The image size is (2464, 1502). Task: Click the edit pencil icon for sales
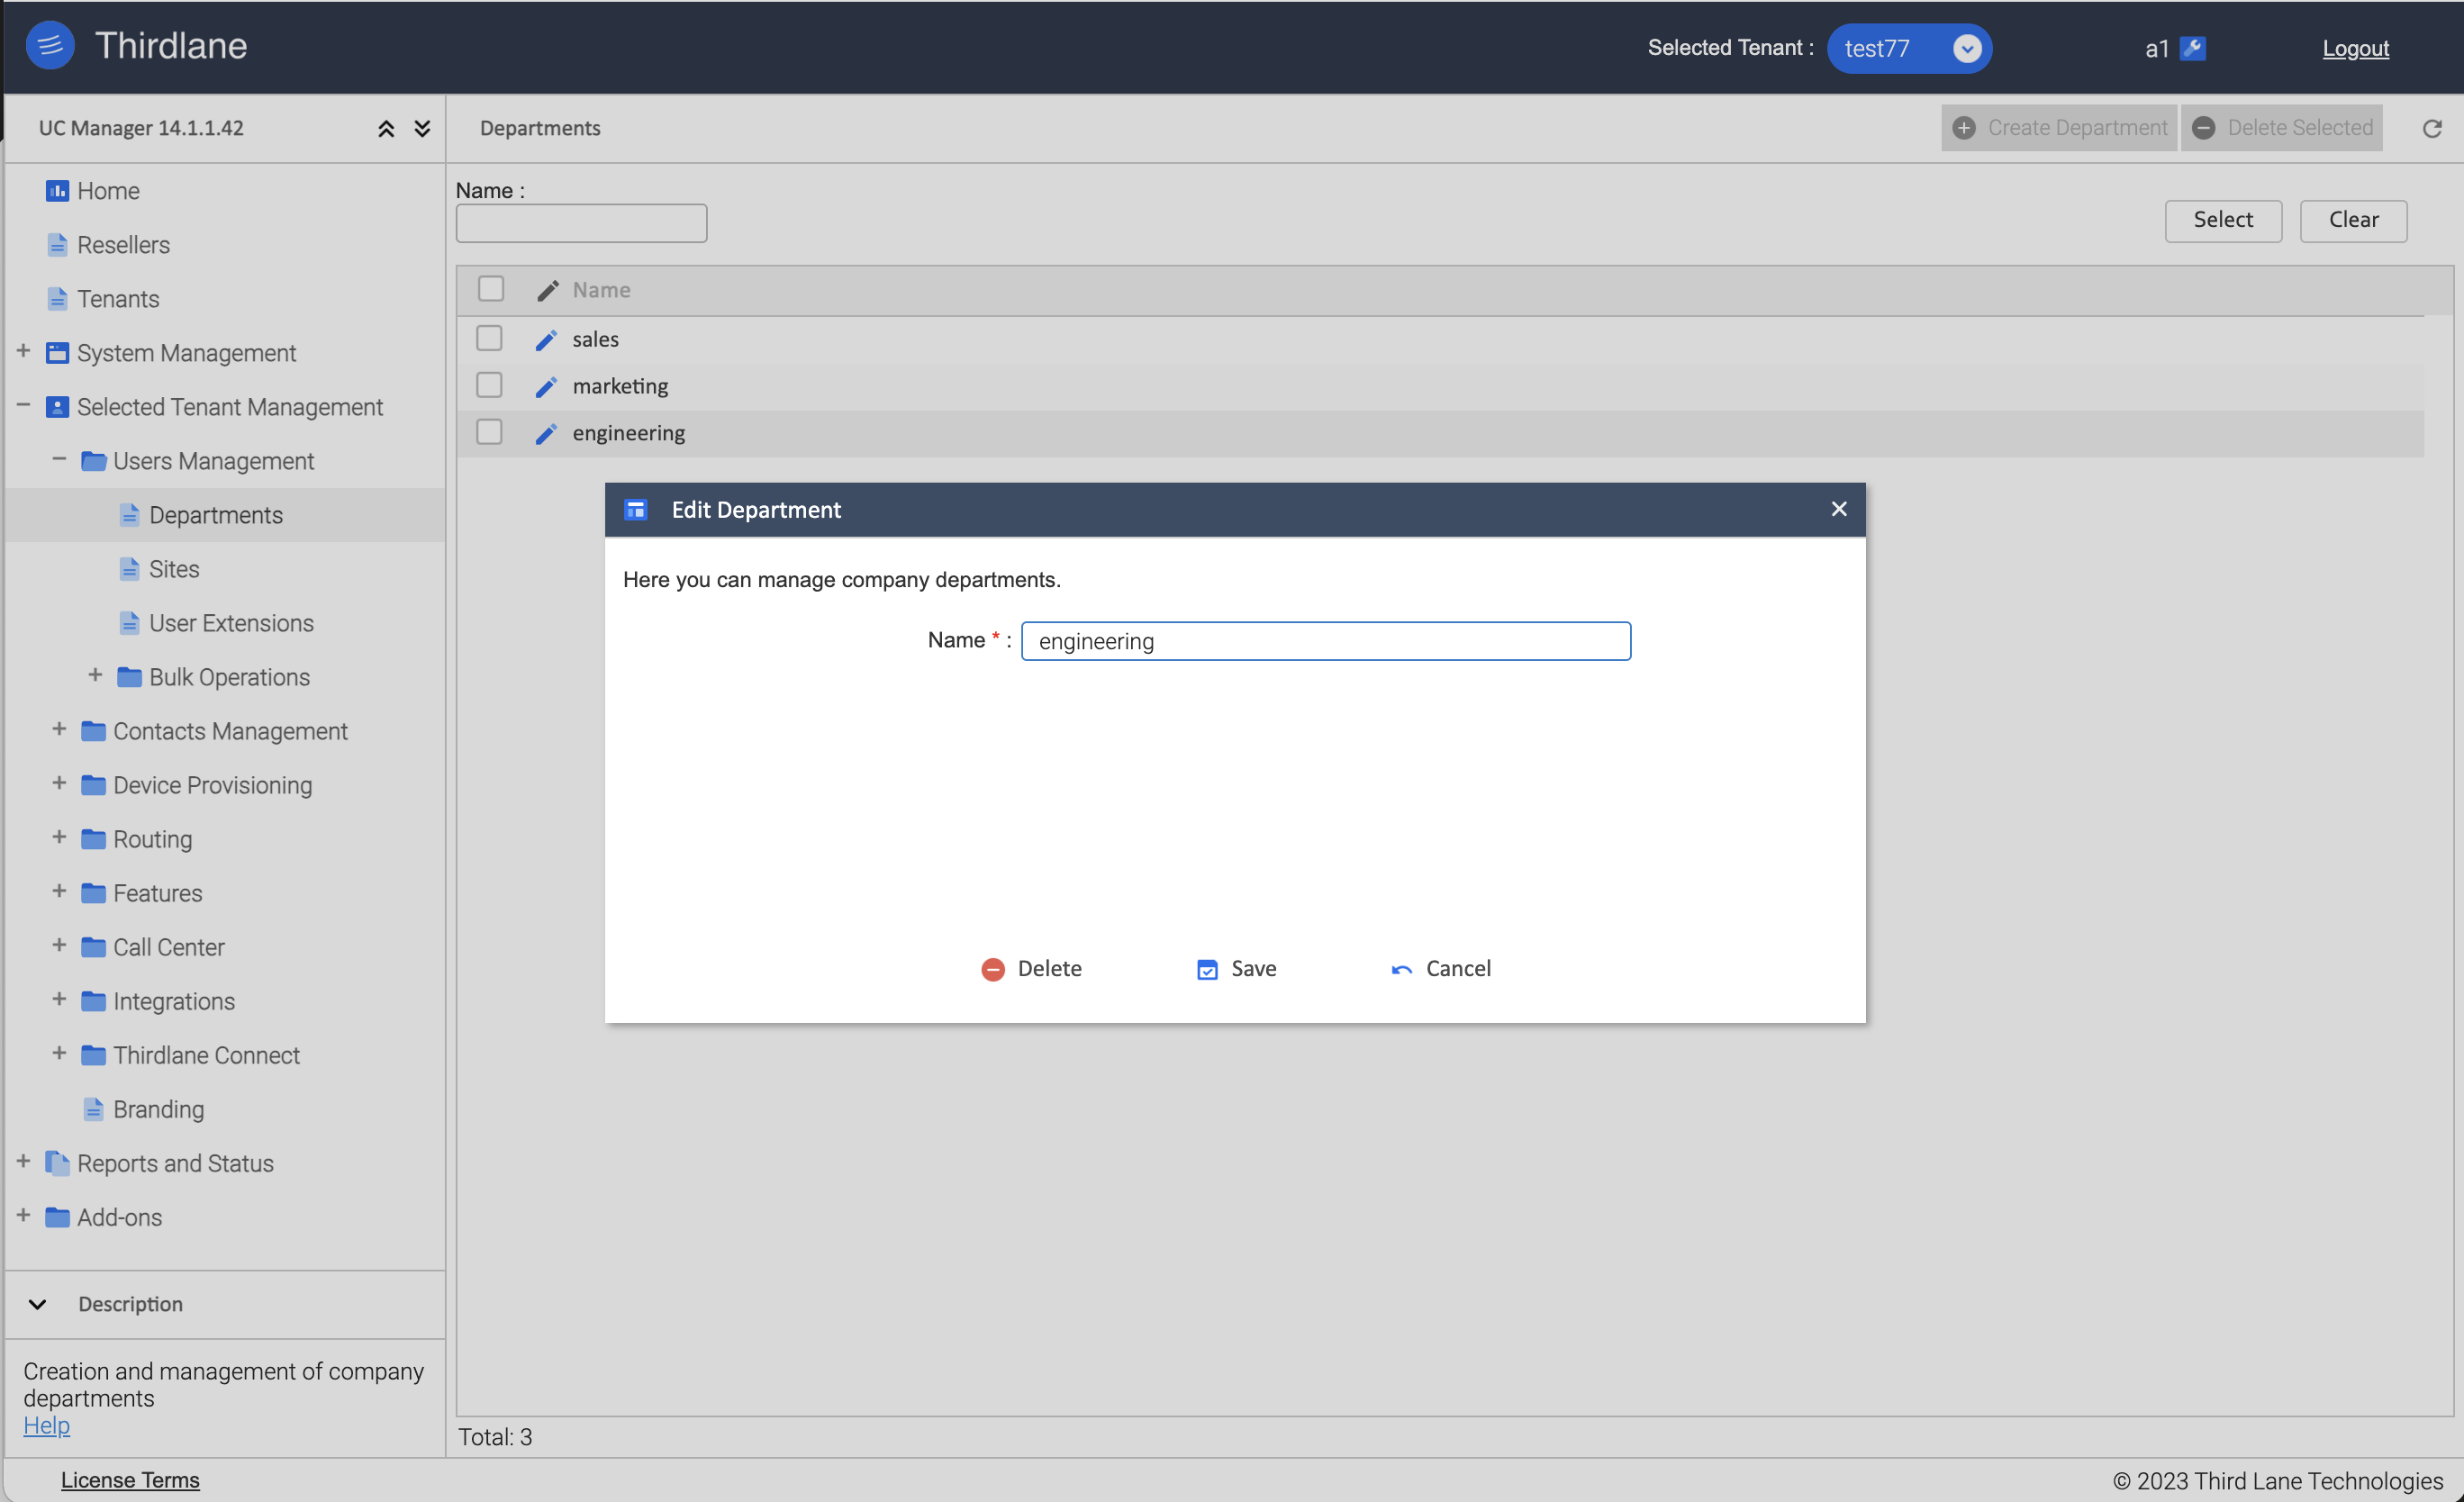click(x=548, y=338)
